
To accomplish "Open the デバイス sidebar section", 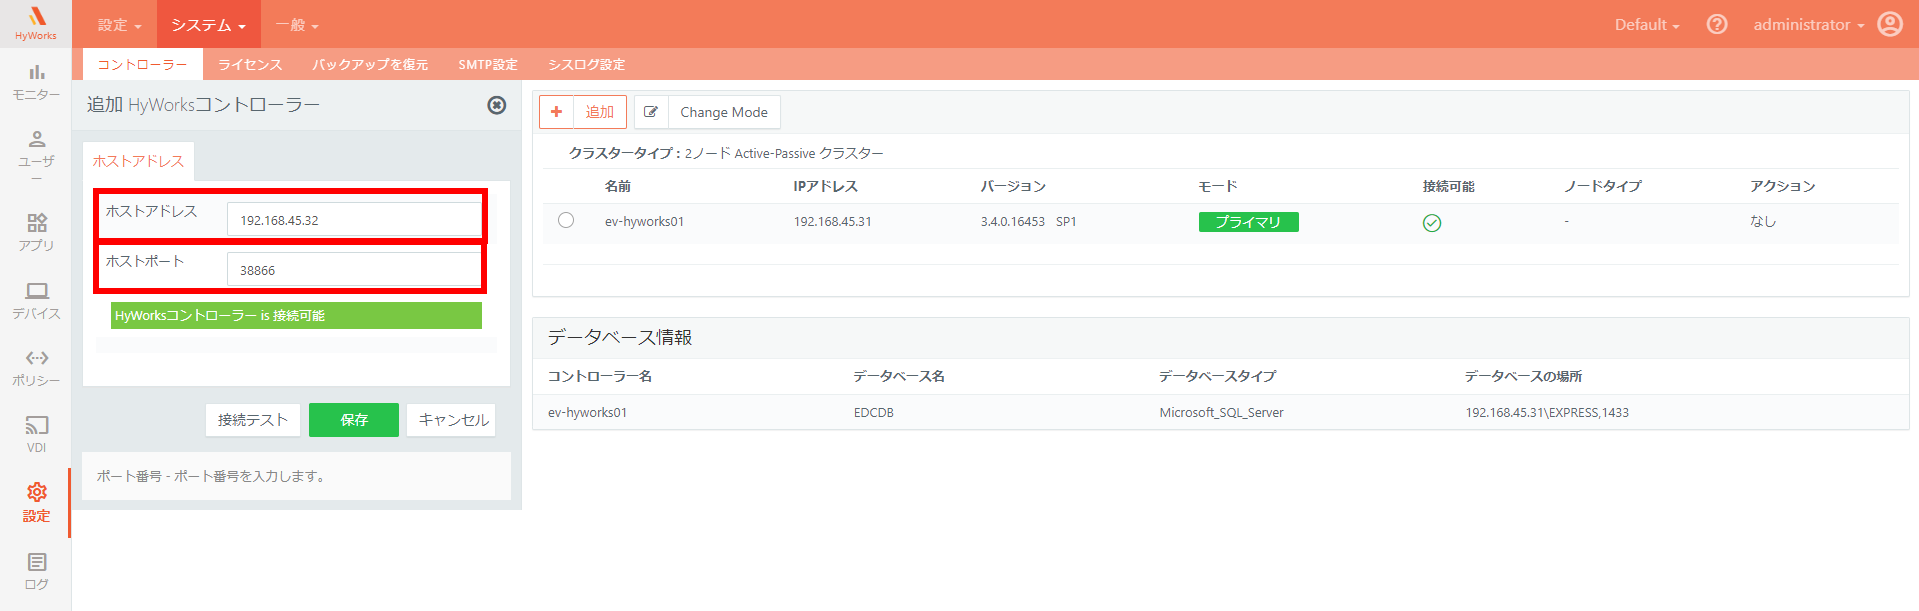I will [36, 300].
